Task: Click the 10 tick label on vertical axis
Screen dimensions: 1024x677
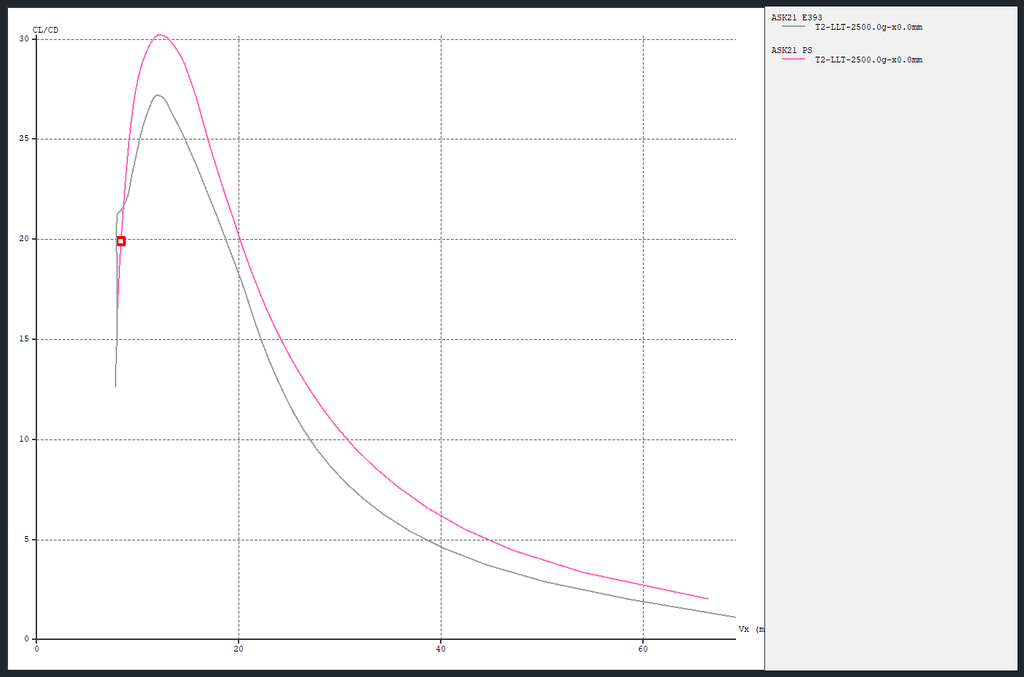Action: (x=24, y=439)
